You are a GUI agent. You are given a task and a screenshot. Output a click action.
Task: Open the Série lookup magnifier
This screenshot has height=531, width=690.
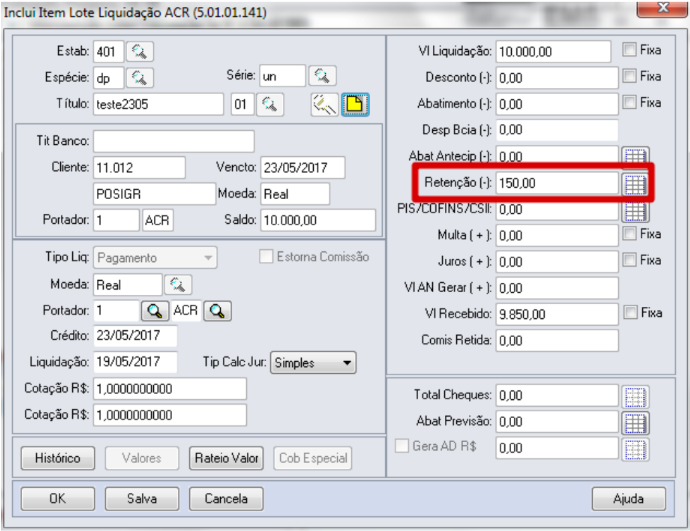point(322,76)
